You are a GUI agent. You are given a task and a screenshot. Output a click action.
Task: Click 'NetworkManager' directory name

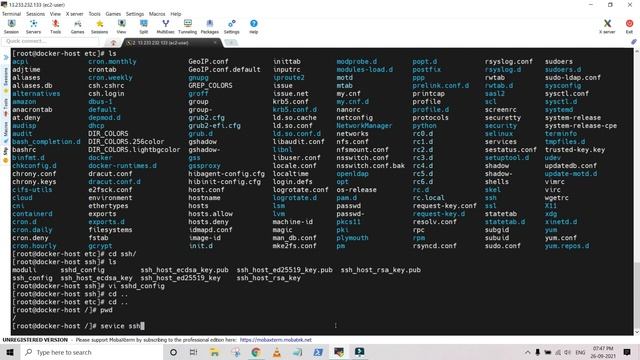coord(364,126)
